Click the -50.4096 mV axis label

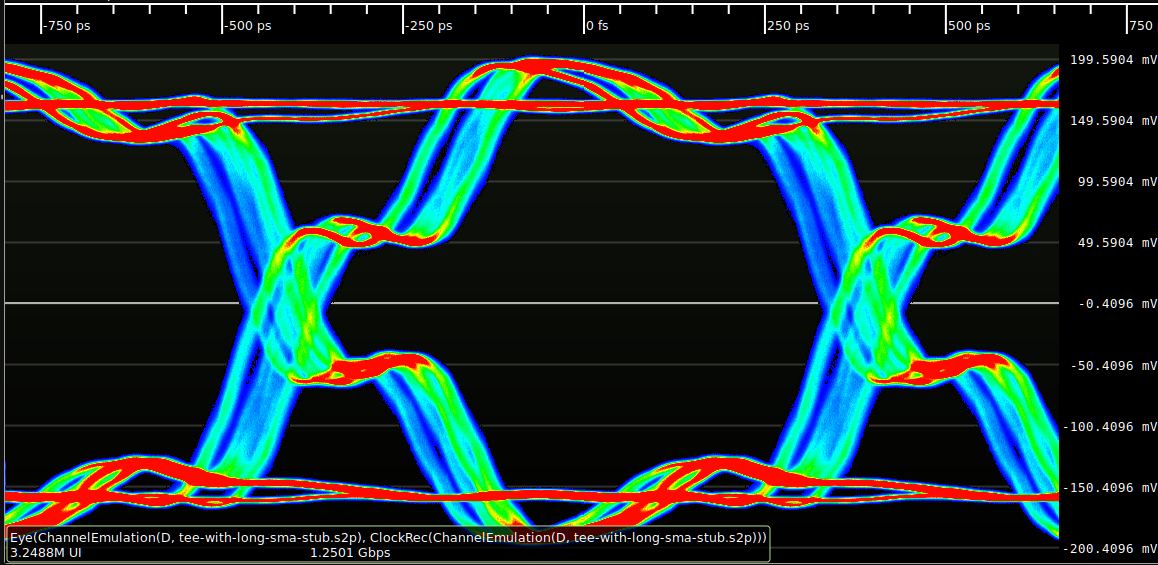(1112, 366)
